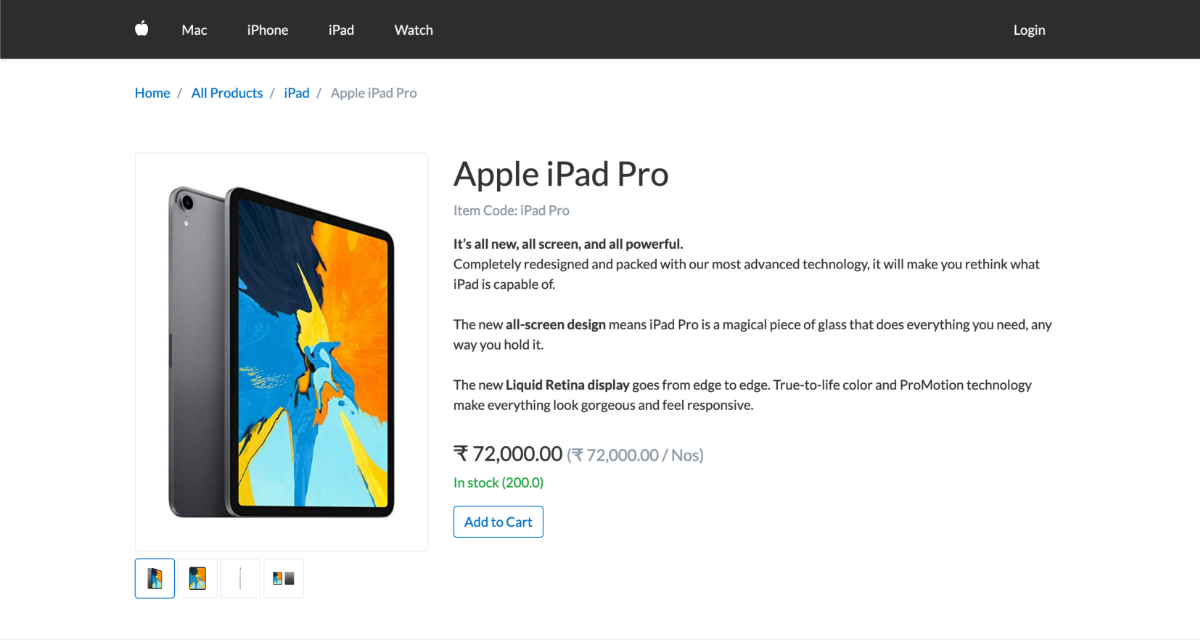The height and width of the screenshot is (643, 1200).
Task: Add to Cart button click
Action: click(x=498, y=522)
